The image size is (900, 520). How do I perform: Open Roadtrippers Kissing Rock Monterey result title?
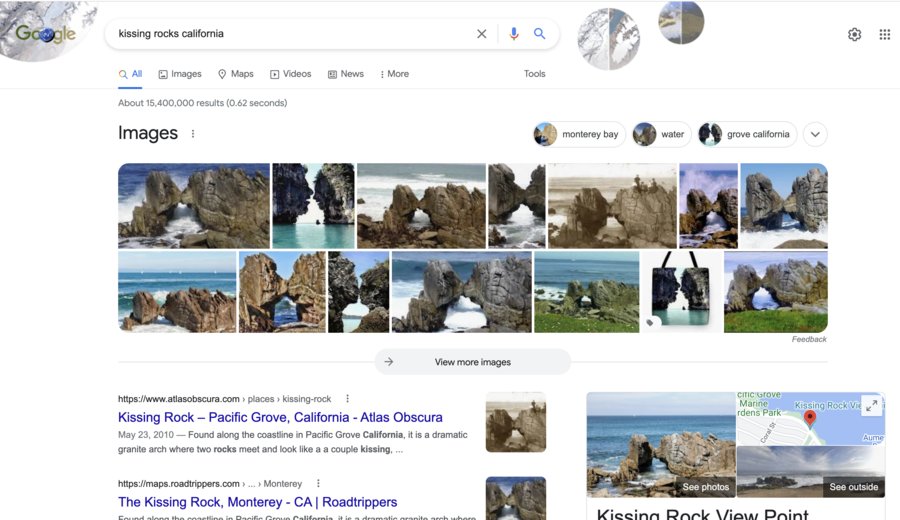[258, 502]
